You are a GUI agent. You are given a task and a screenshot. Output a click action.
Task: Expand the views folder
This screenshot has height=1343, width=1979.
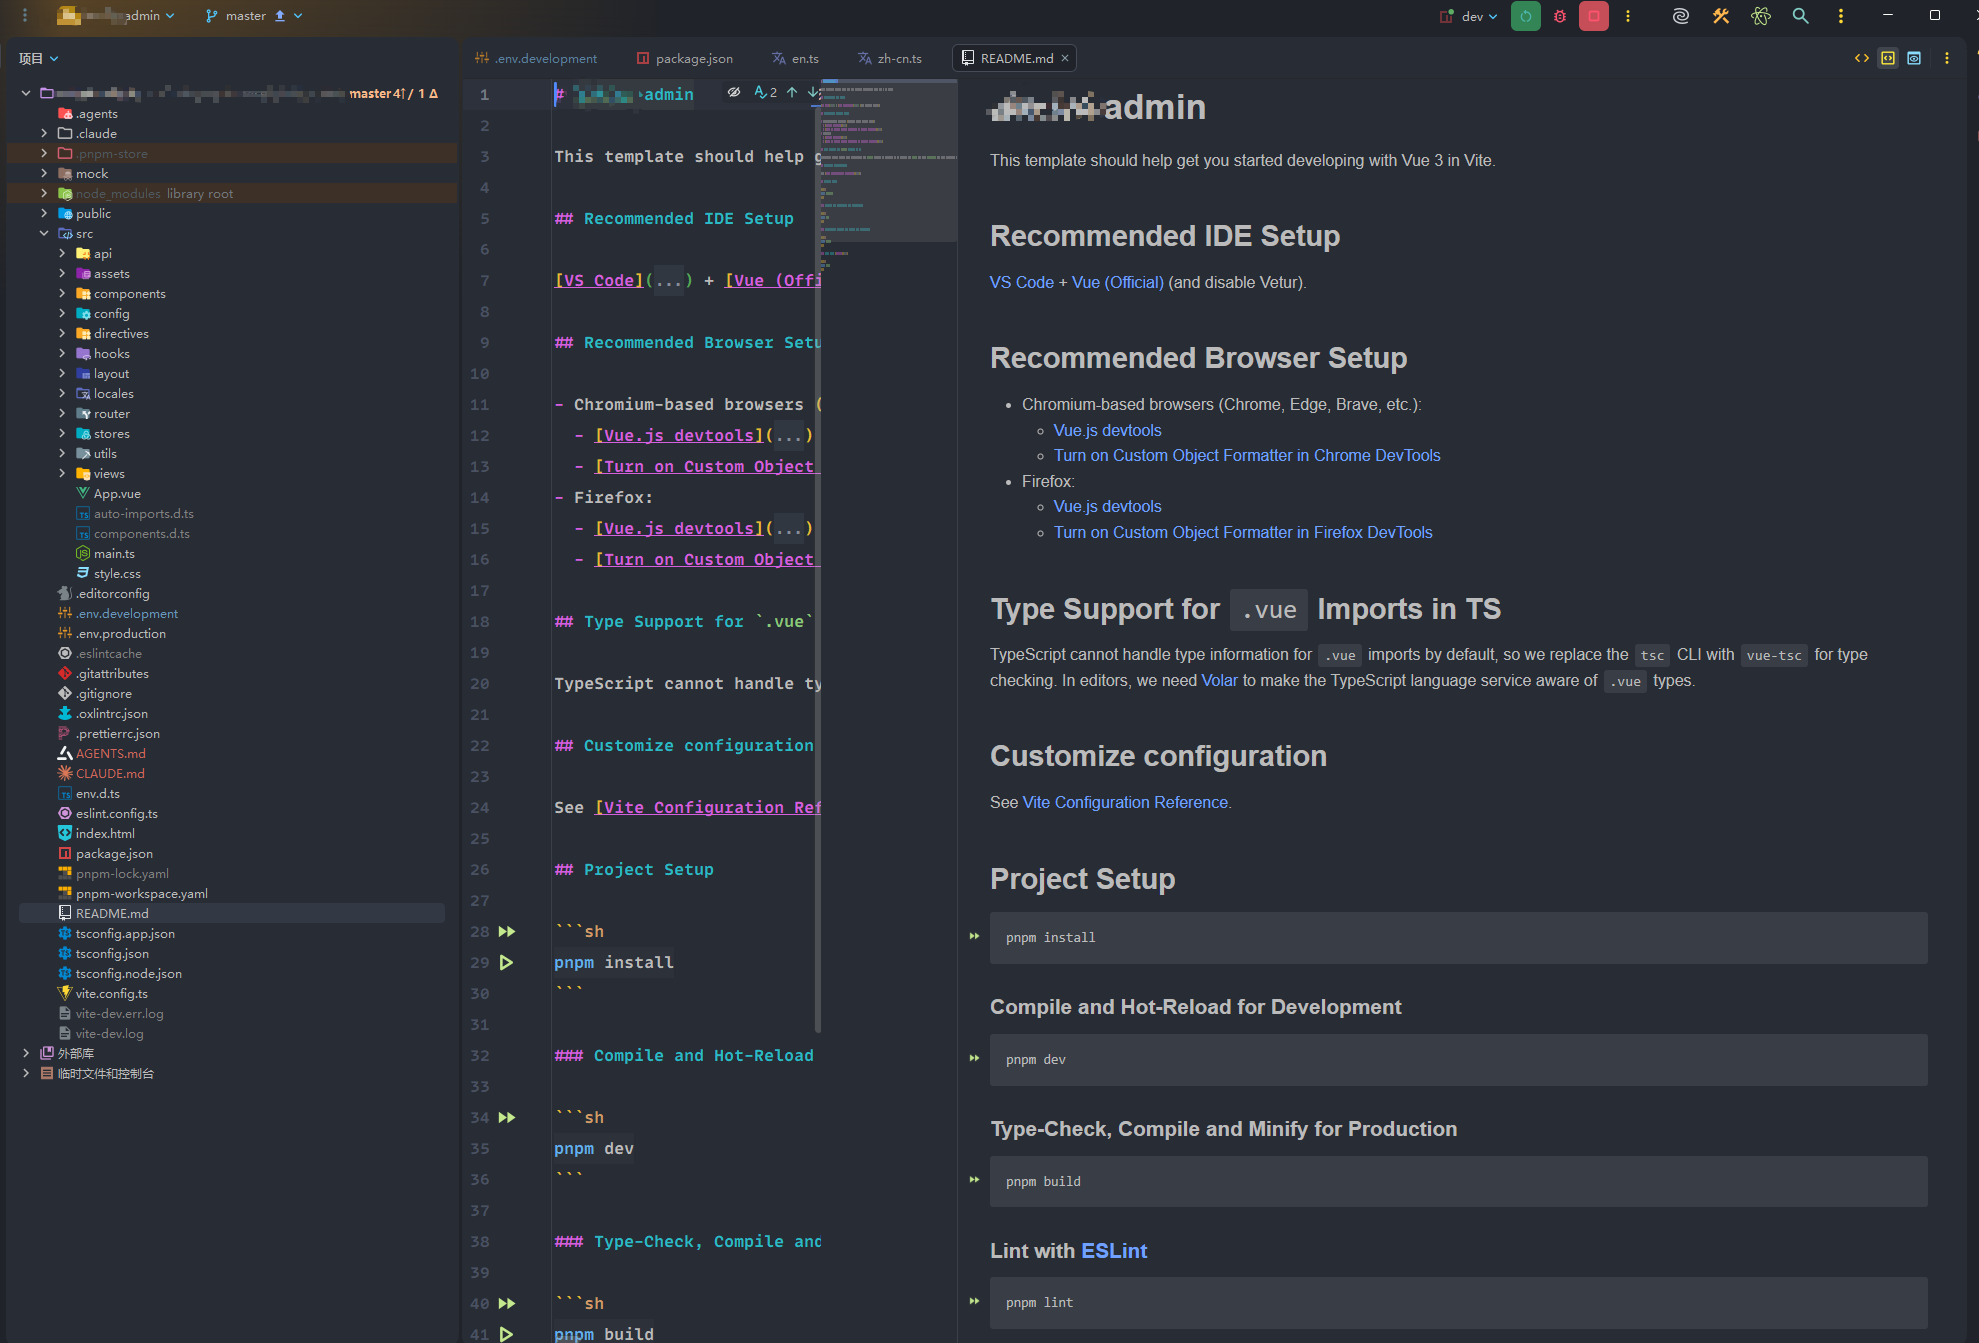pos(62,473)
